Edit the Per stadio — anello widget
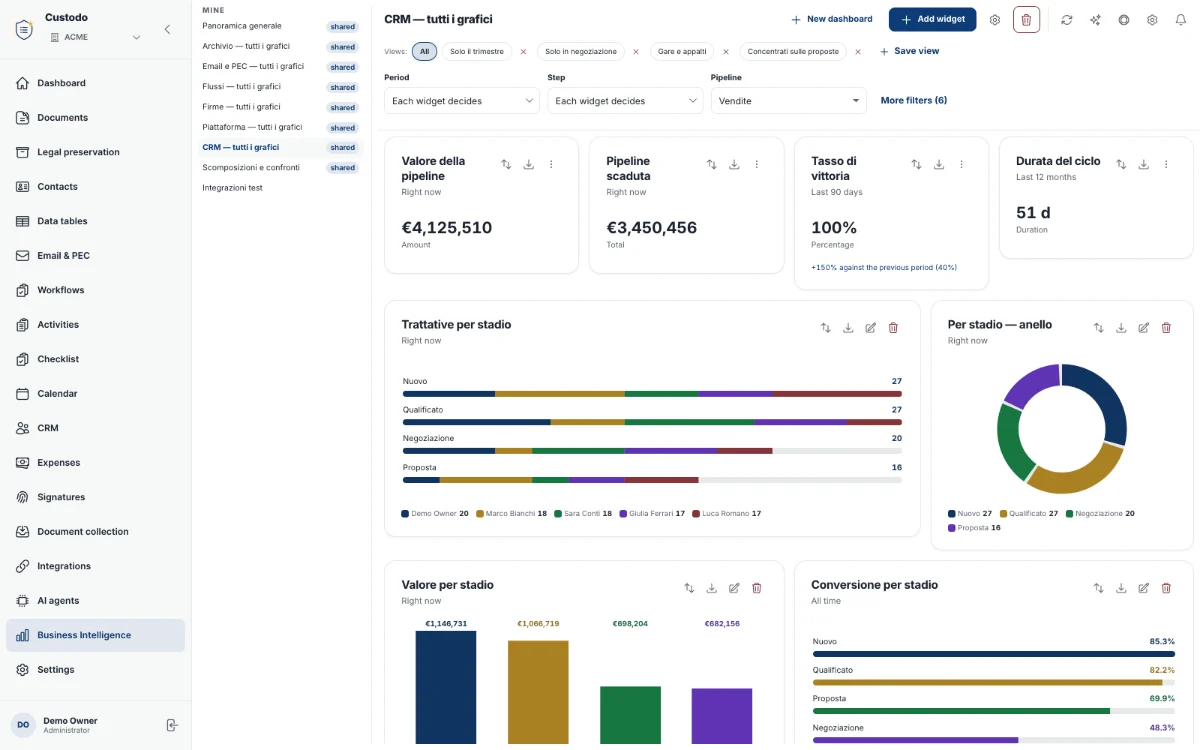Viewport: 1200px width, 750px height. (1144, 327)
